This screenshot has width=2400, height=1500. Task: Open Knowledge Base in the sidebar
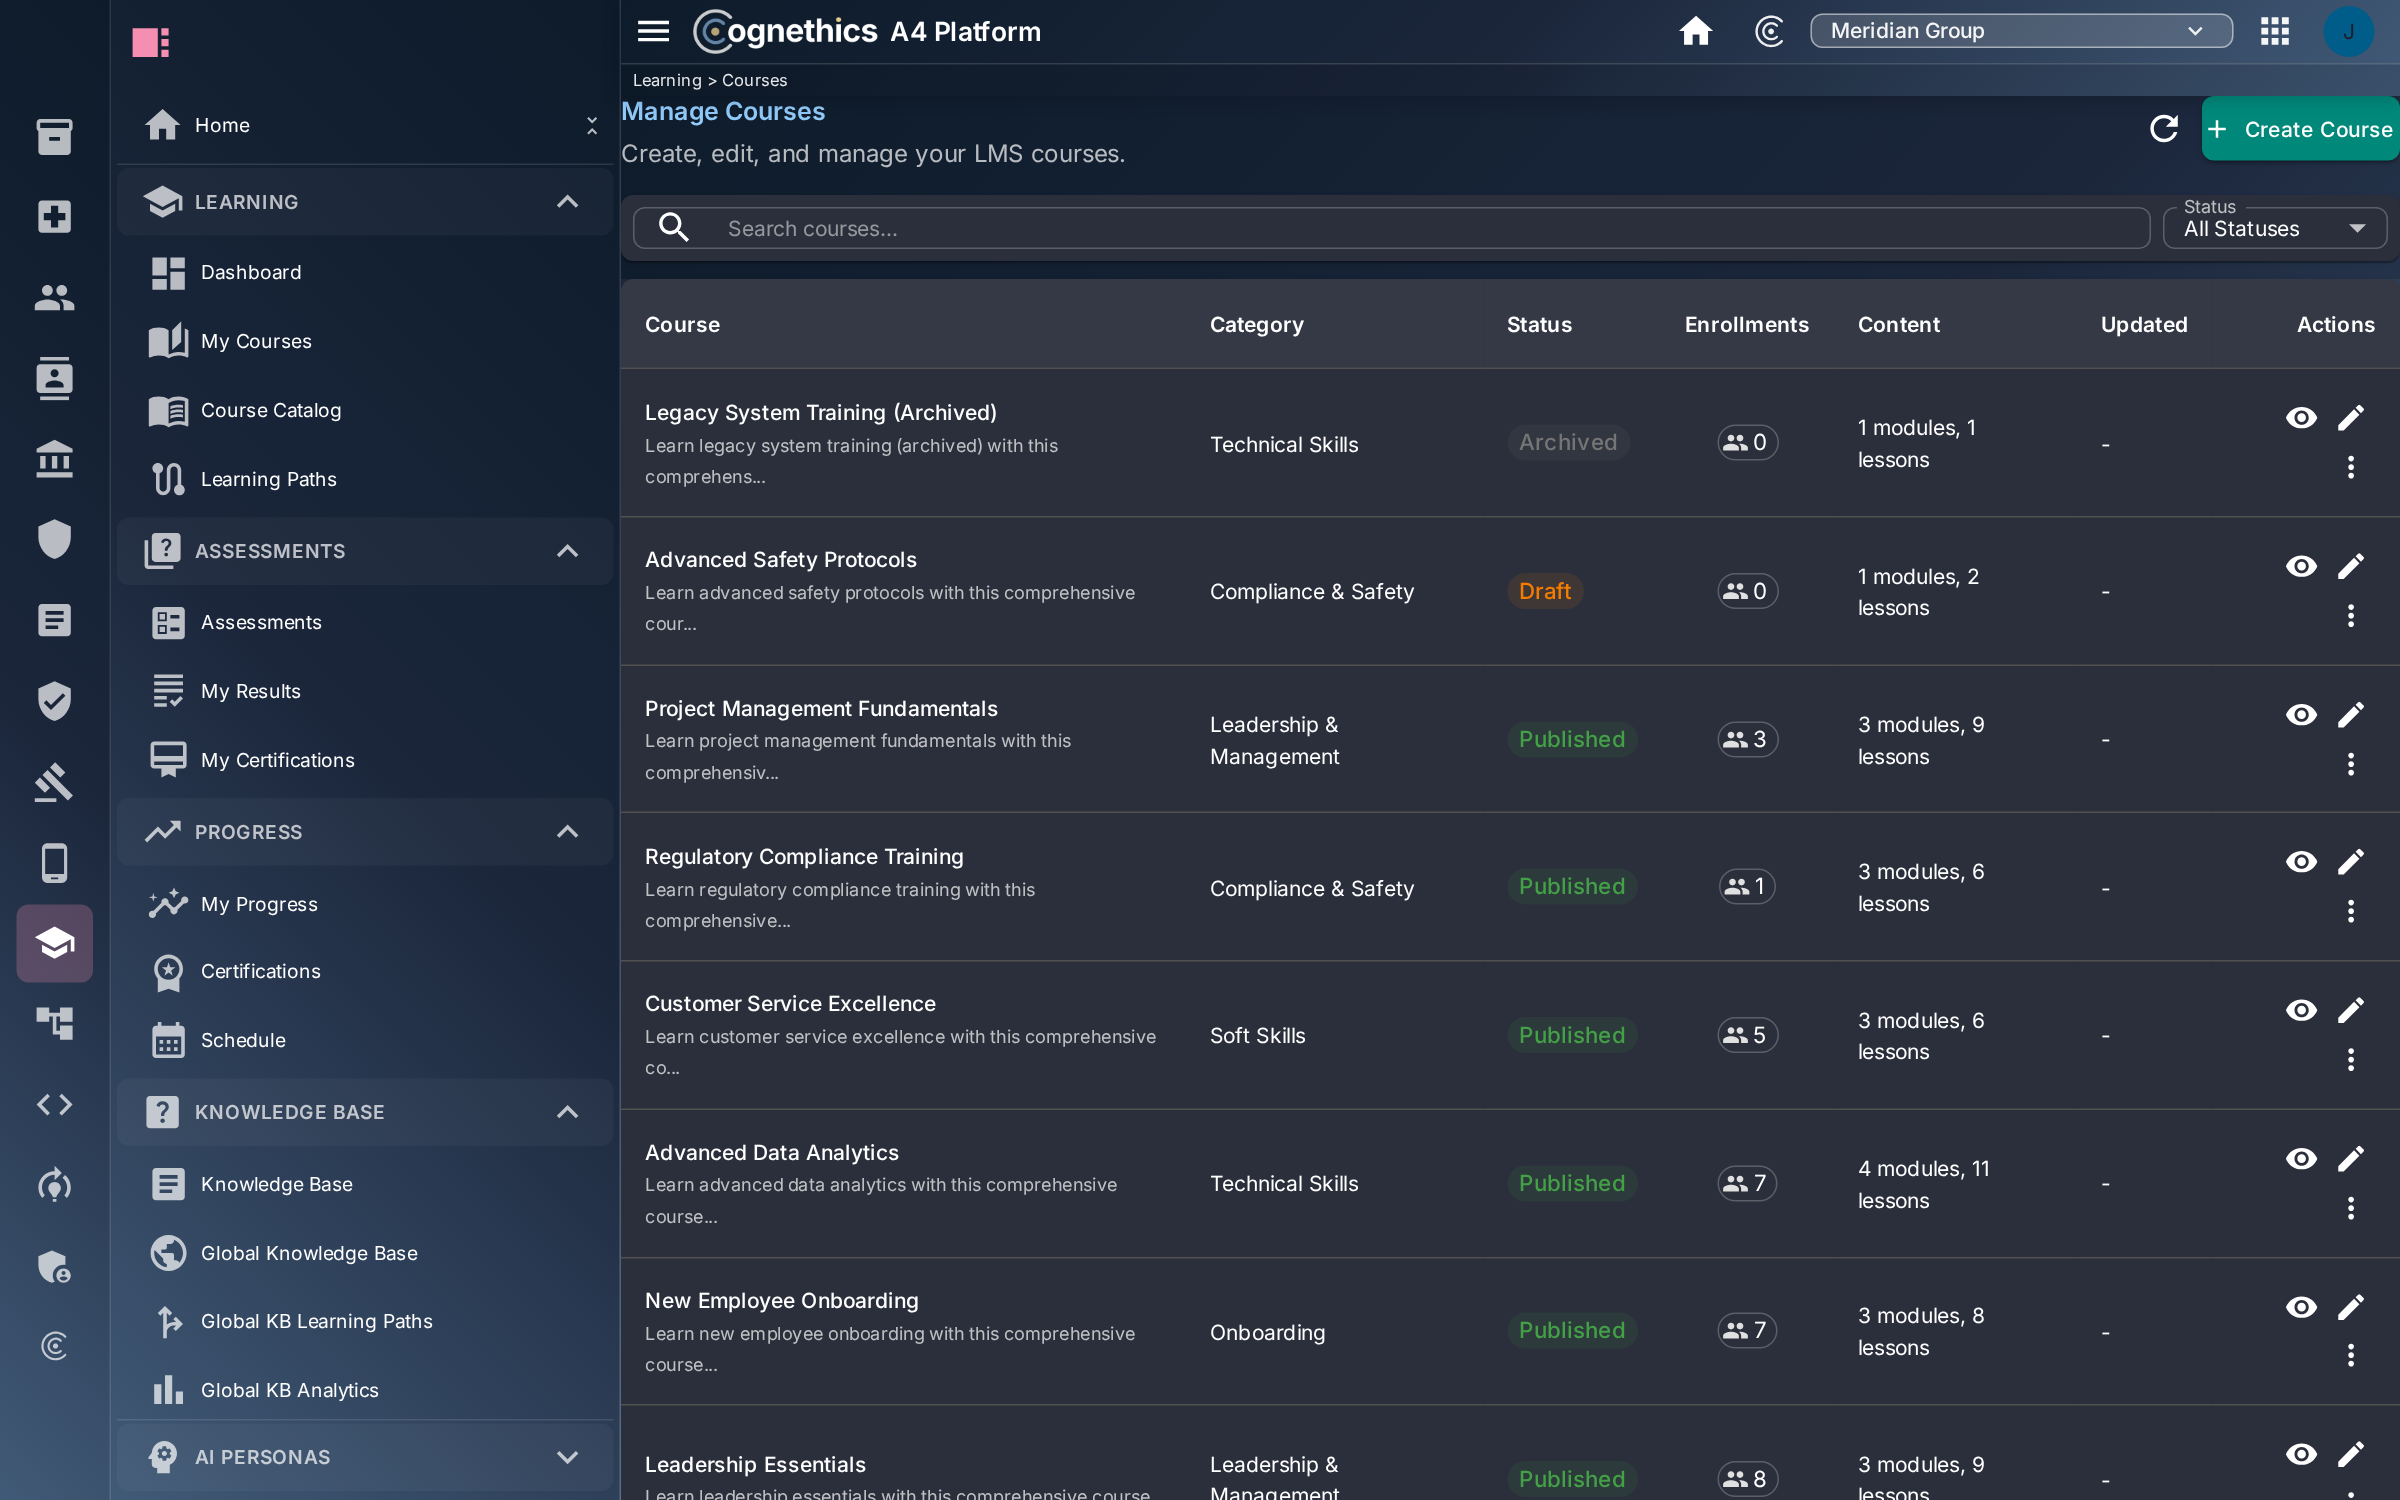(365, 1184)
